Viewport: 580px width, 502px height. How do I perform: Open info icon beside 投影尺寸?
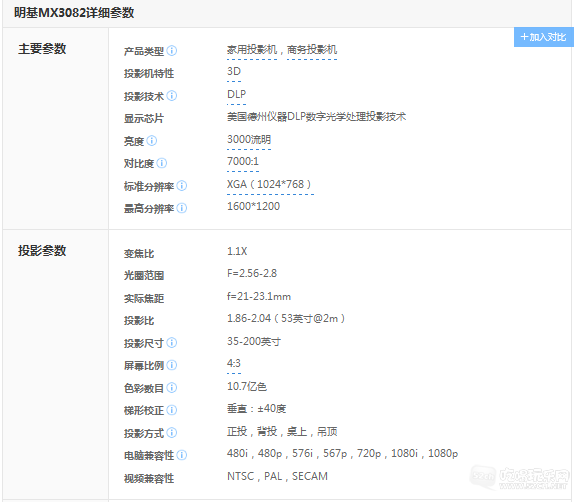pyautogui.click(x=172, y=343)
